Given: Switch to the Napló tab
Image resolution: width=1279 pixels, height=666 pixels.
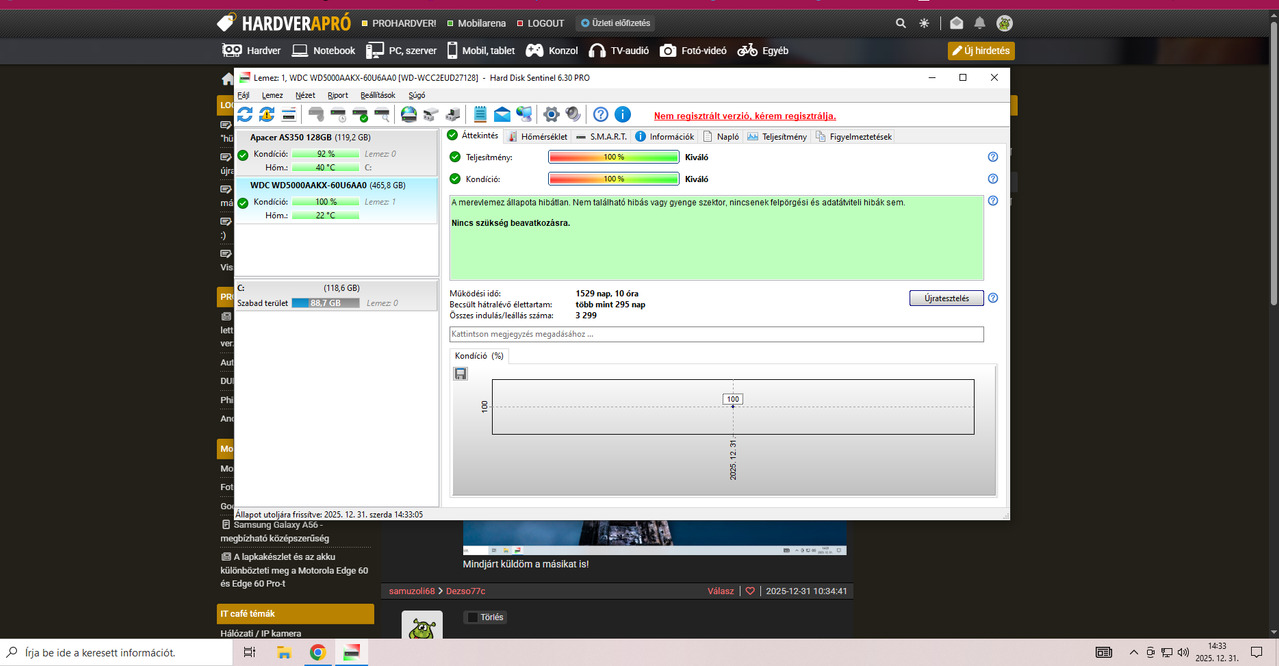Looking at the screenshot, I should pos(721,136).
